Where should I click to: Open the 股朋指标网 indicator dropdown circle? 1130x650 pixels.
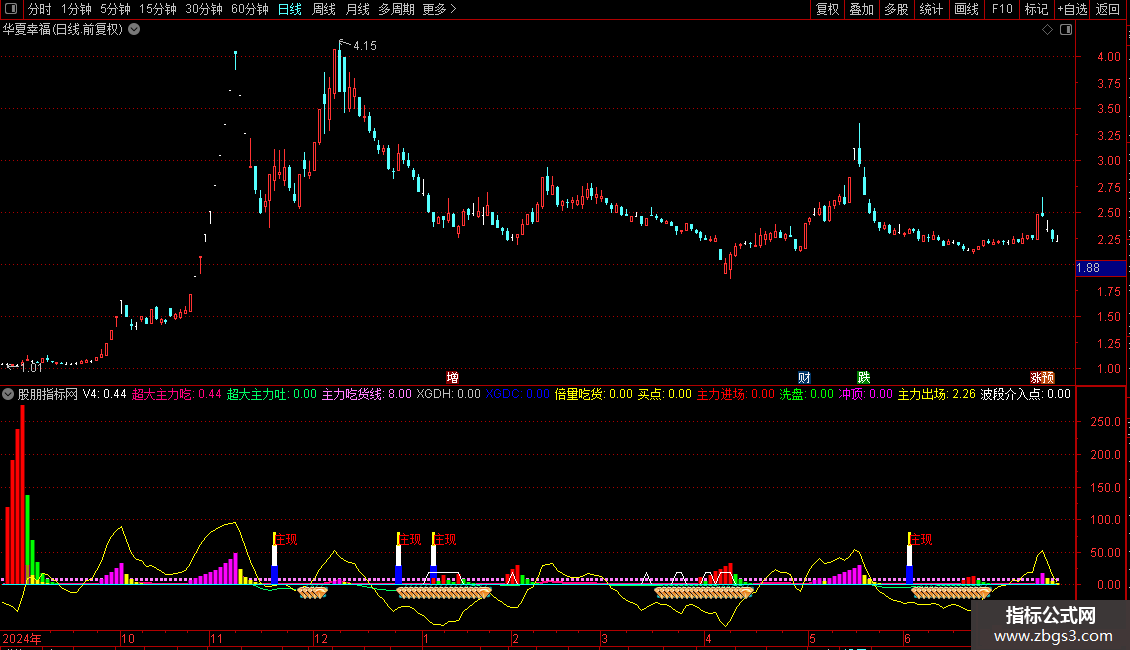click(x=8, y=394)
